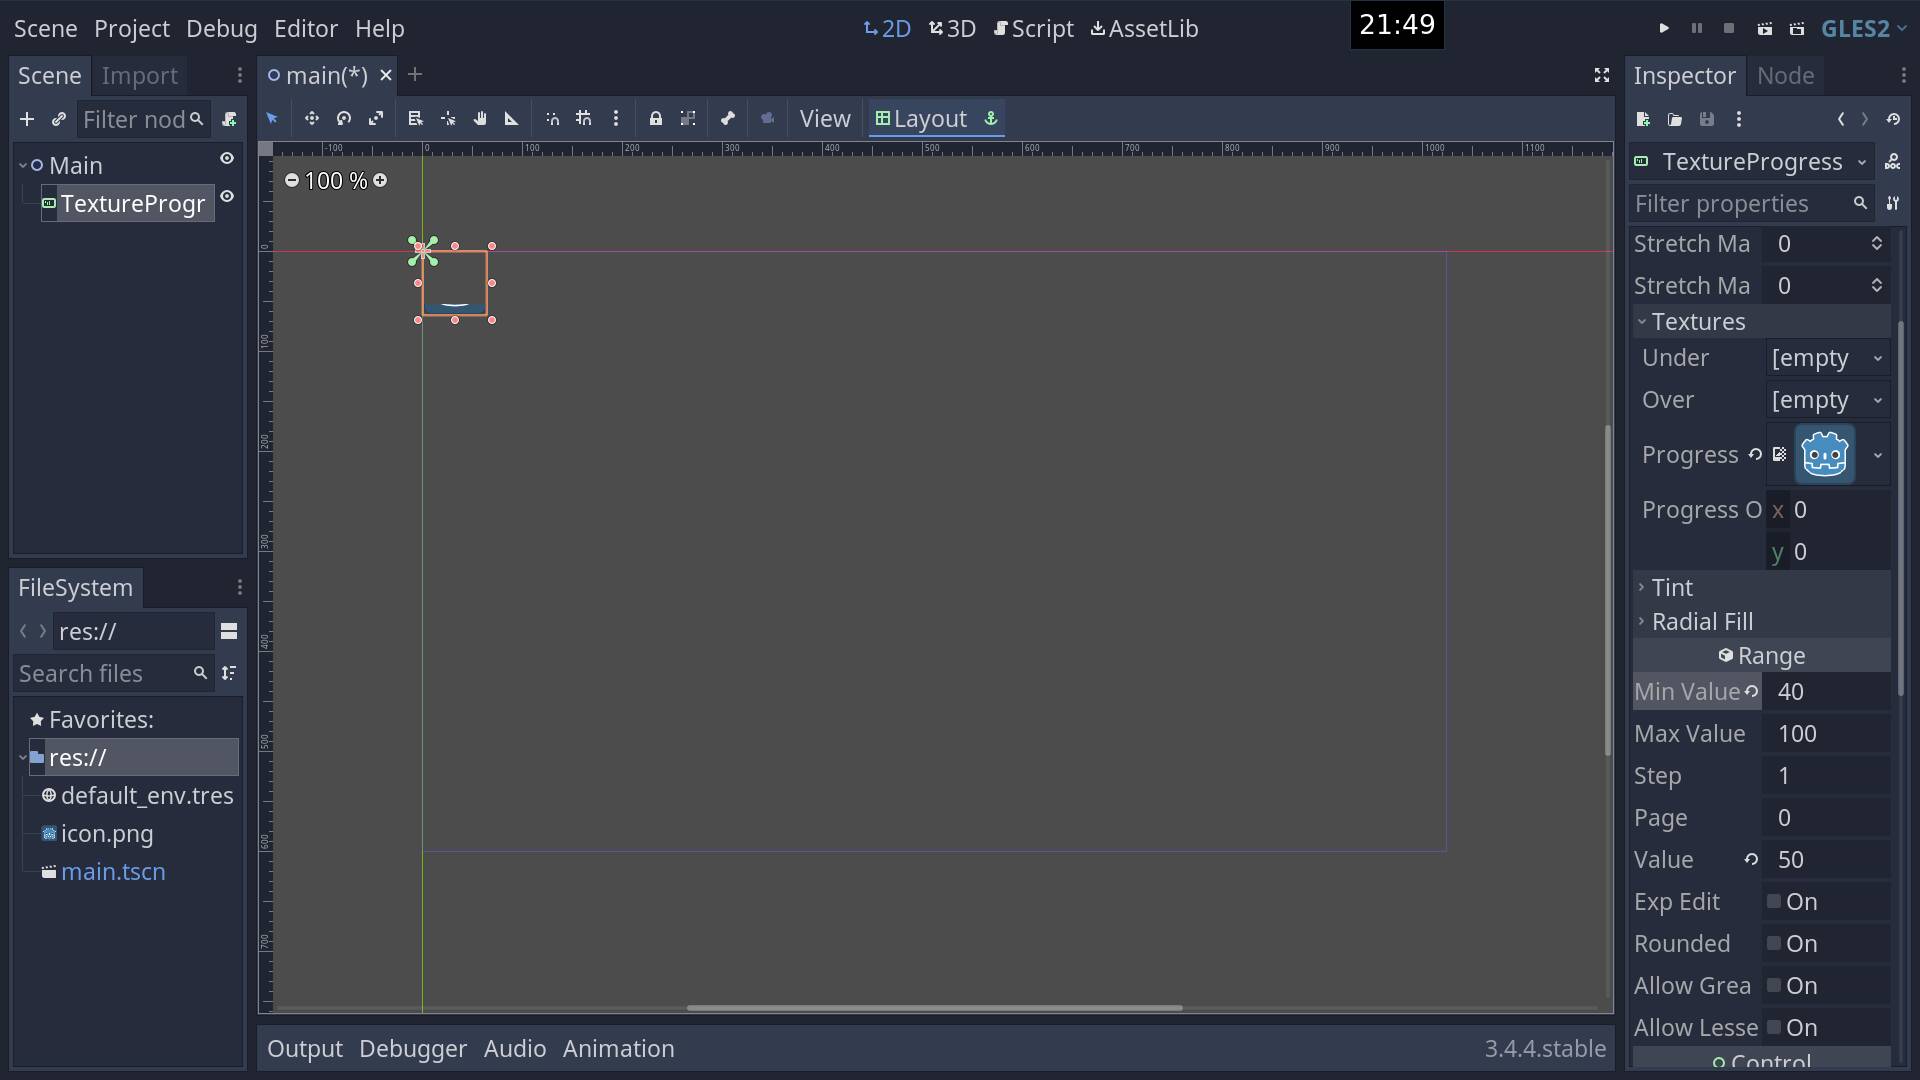Switch to the Node tab
The height and width of the screenshot is (1080, 1920).
pos(1786,75)
